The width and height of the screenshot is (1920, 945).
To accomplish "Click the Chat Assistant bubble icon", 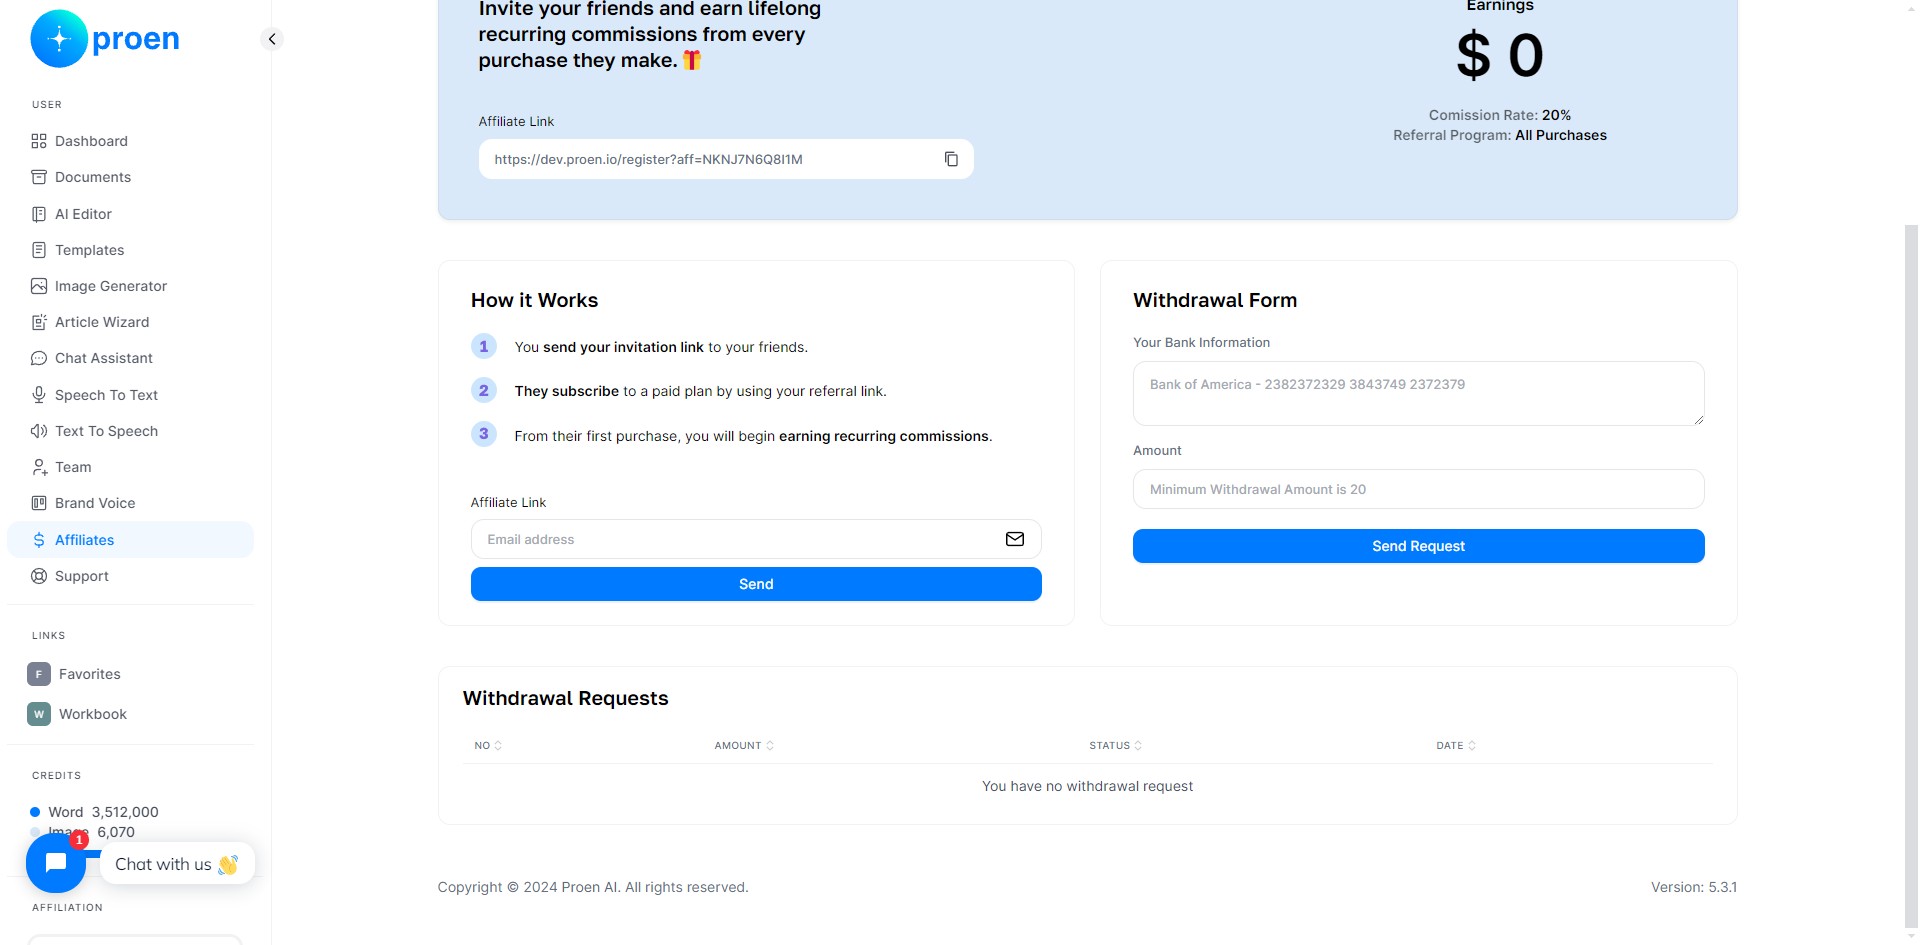I will coord(39,358).
